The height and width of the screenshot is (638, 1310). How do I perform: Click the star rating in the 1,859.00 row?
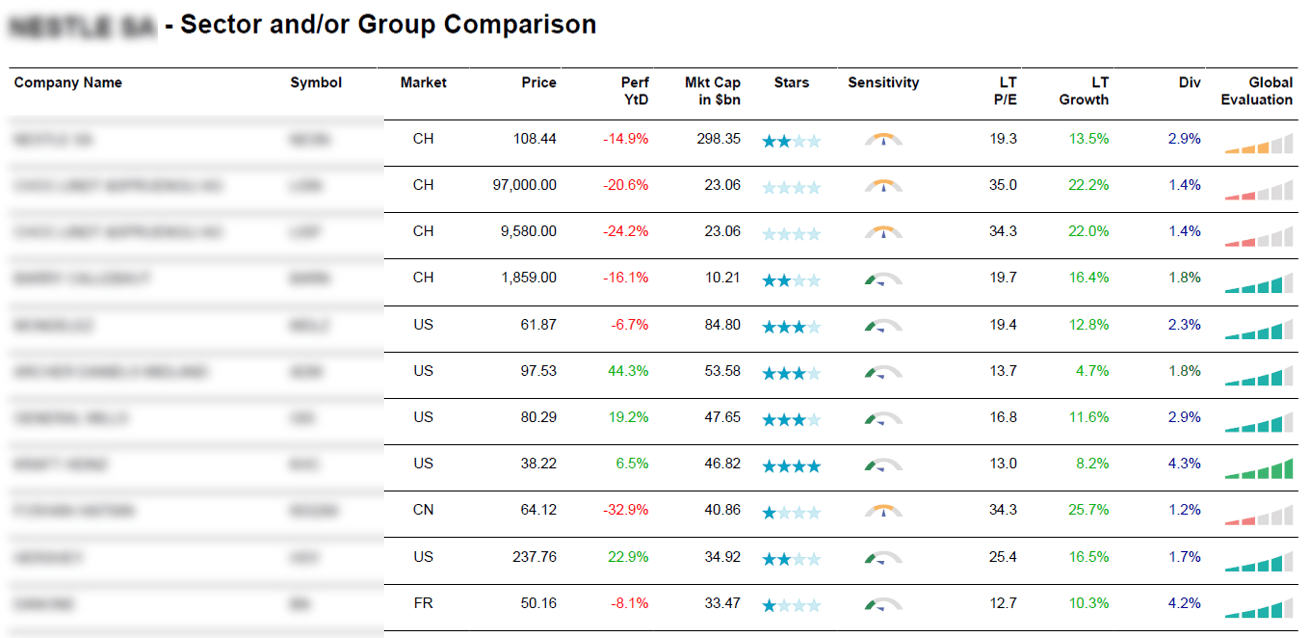click(791, 281)
